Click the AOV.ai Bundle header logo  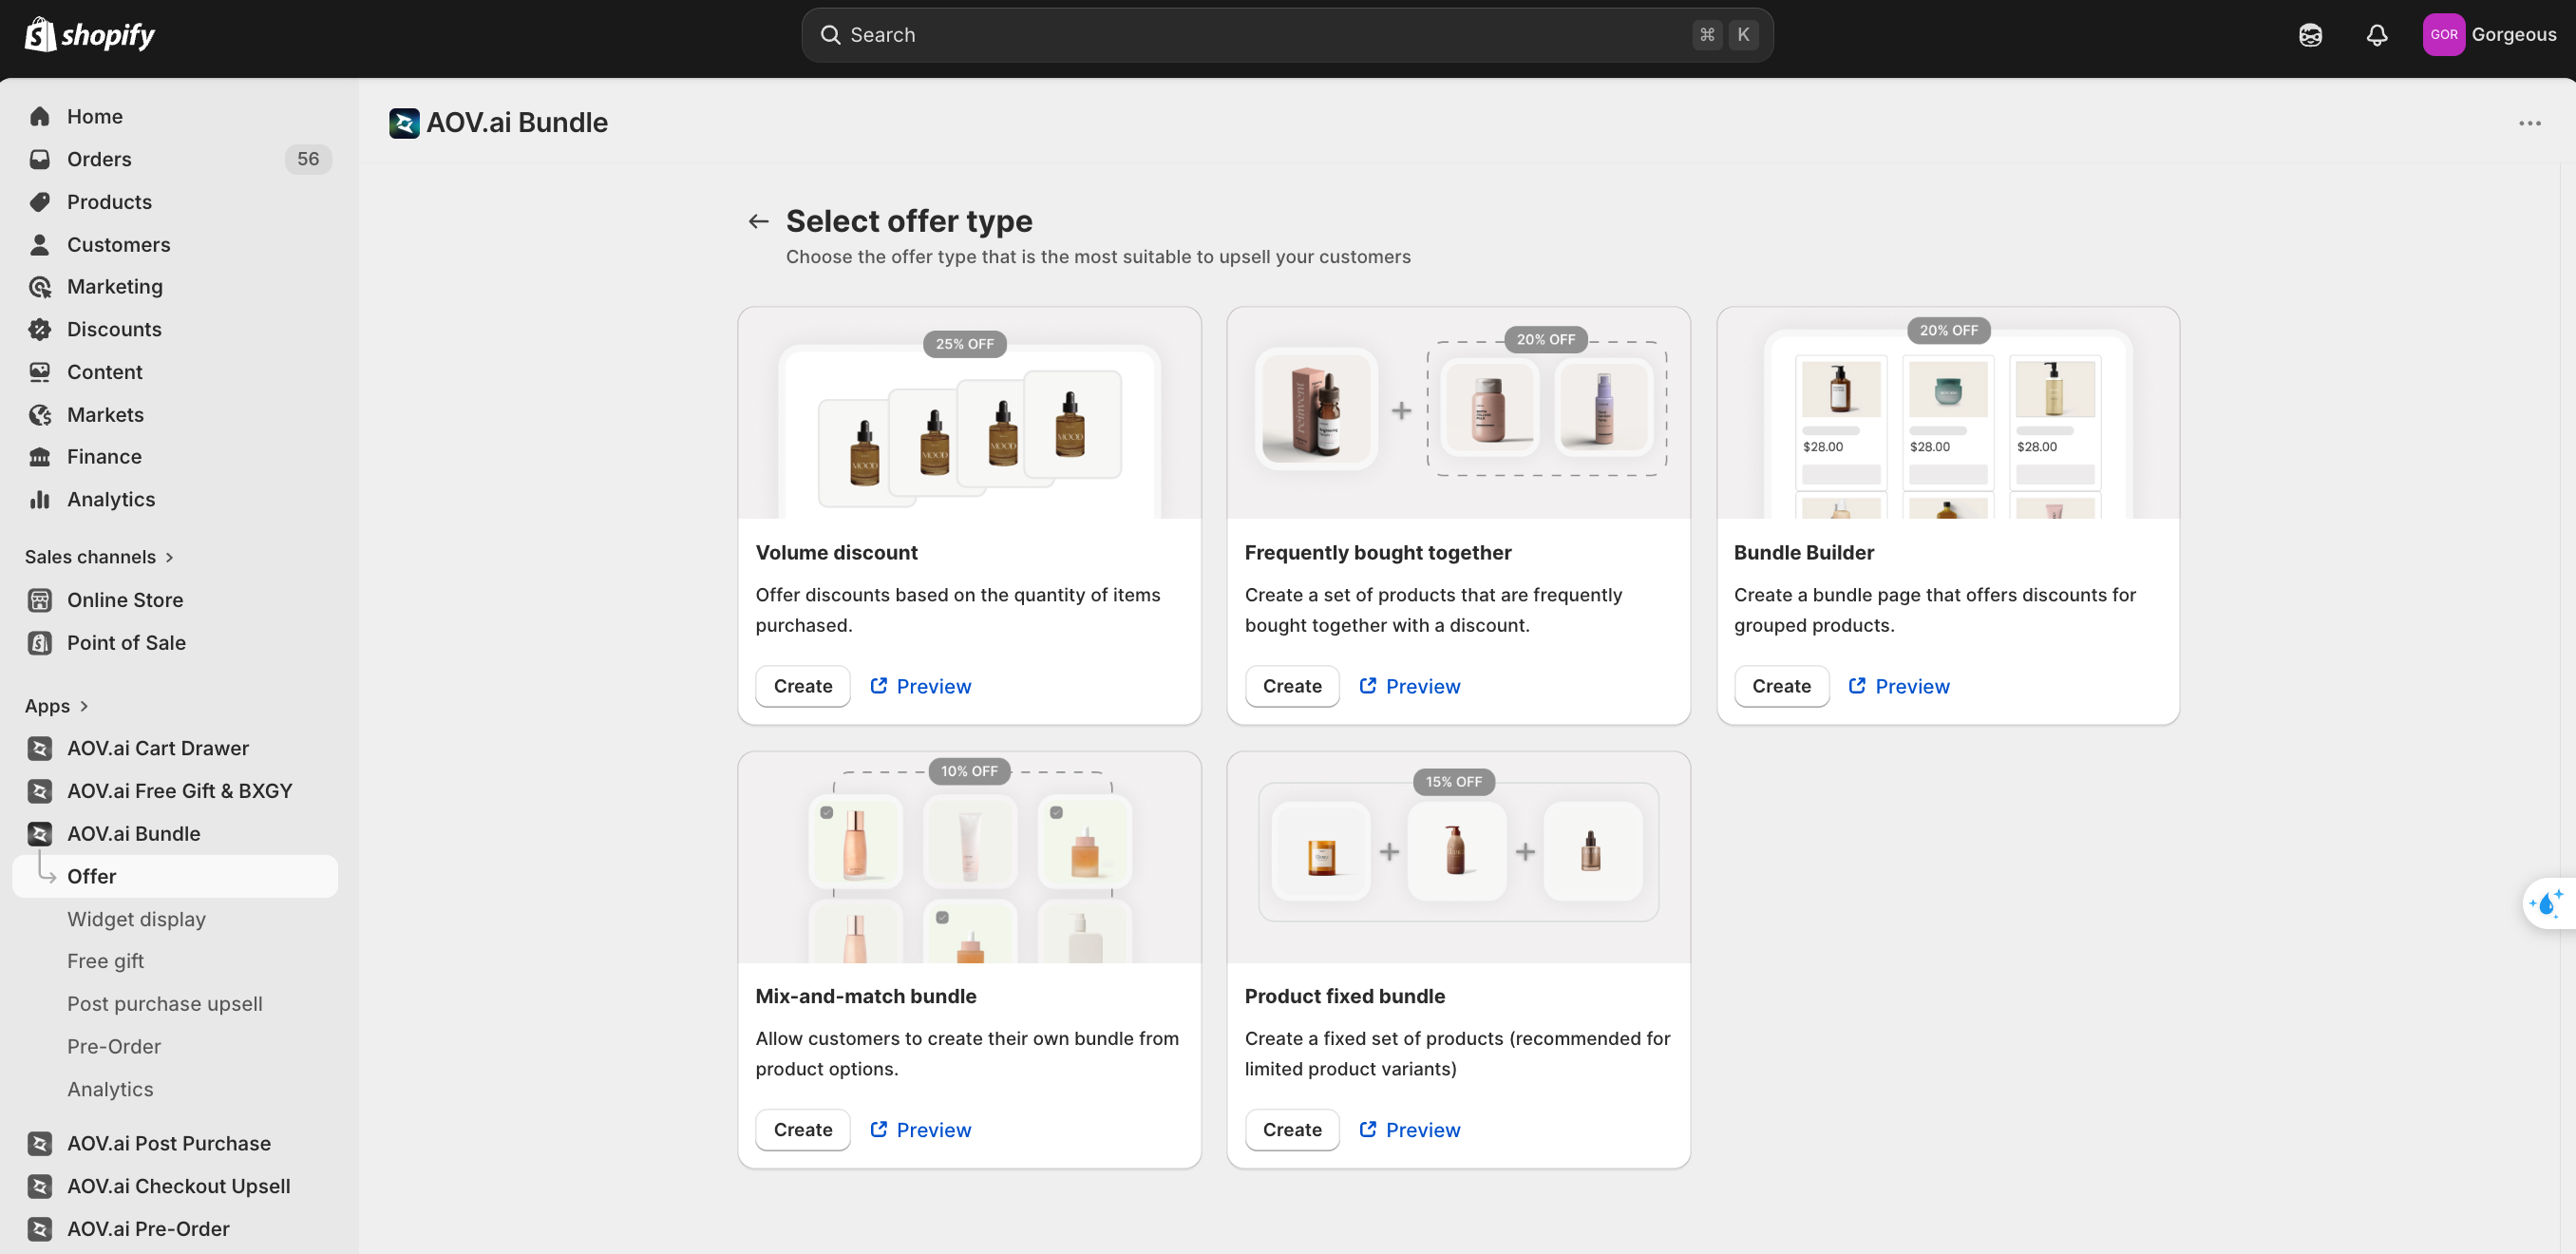tap(404, 123)
